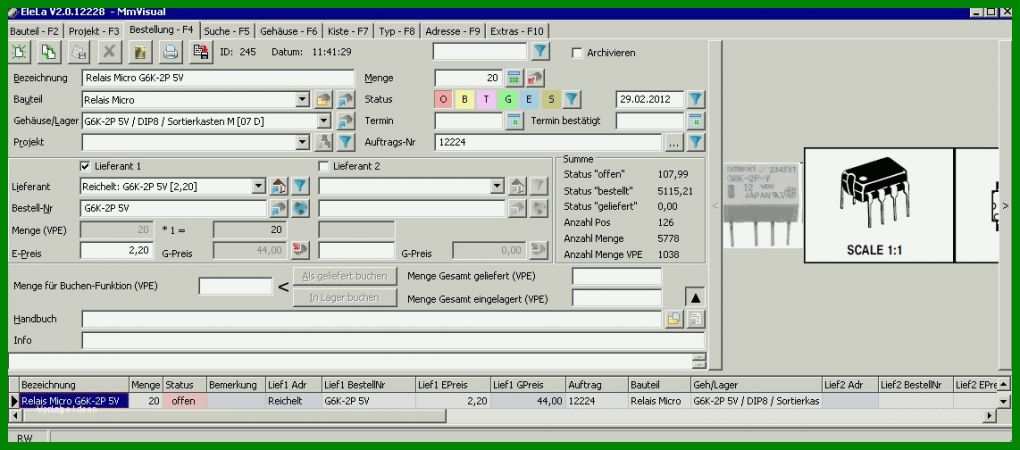Select table row Relais Micro G6K-2P 5V
This screenshot has height=450, width=1020.
(507, 401)
